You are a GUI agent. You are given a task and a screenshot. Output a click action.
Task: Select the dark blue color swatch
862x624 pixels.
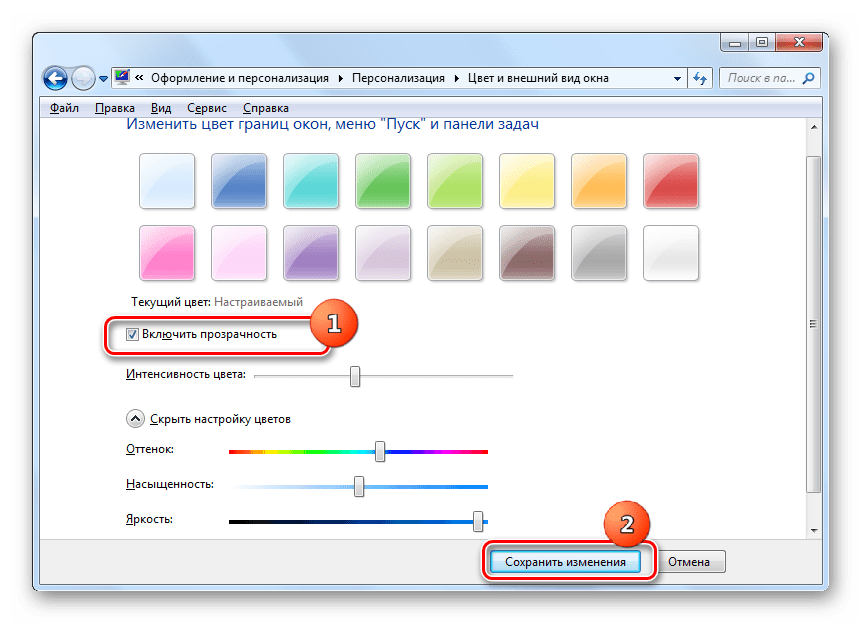(239, 181)
